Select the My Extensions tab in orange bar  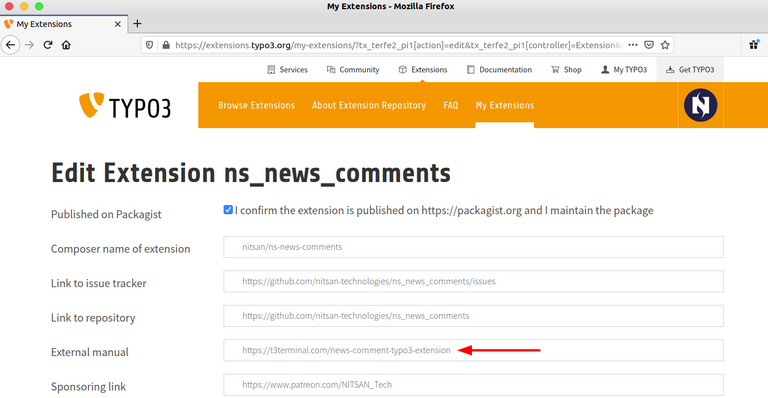pos(504,105)
